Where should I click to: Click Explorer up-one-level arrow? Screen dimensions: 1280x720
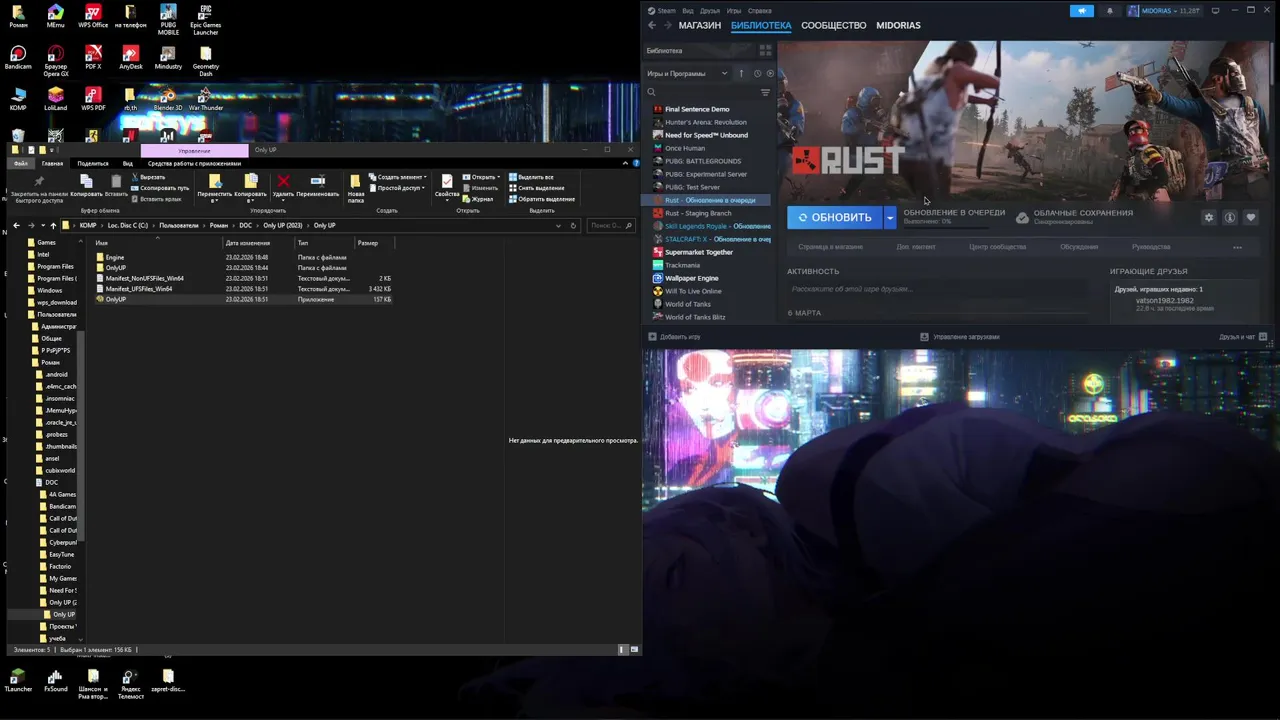(53, 225)
